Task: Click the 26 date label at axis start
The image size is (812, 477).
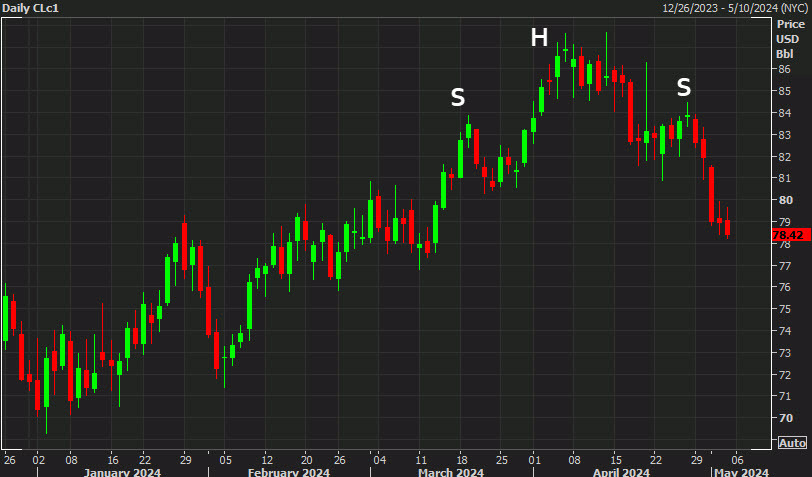Action: 10,460
